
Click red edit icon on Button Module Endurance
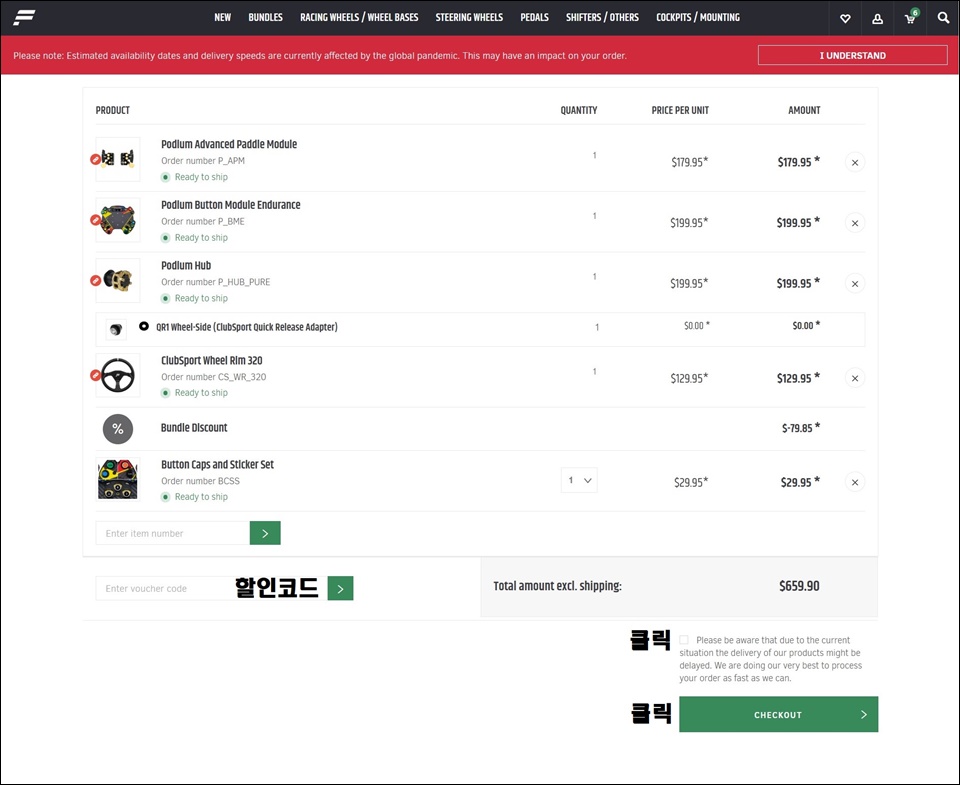pyautogui.click(x=96, y=220)
